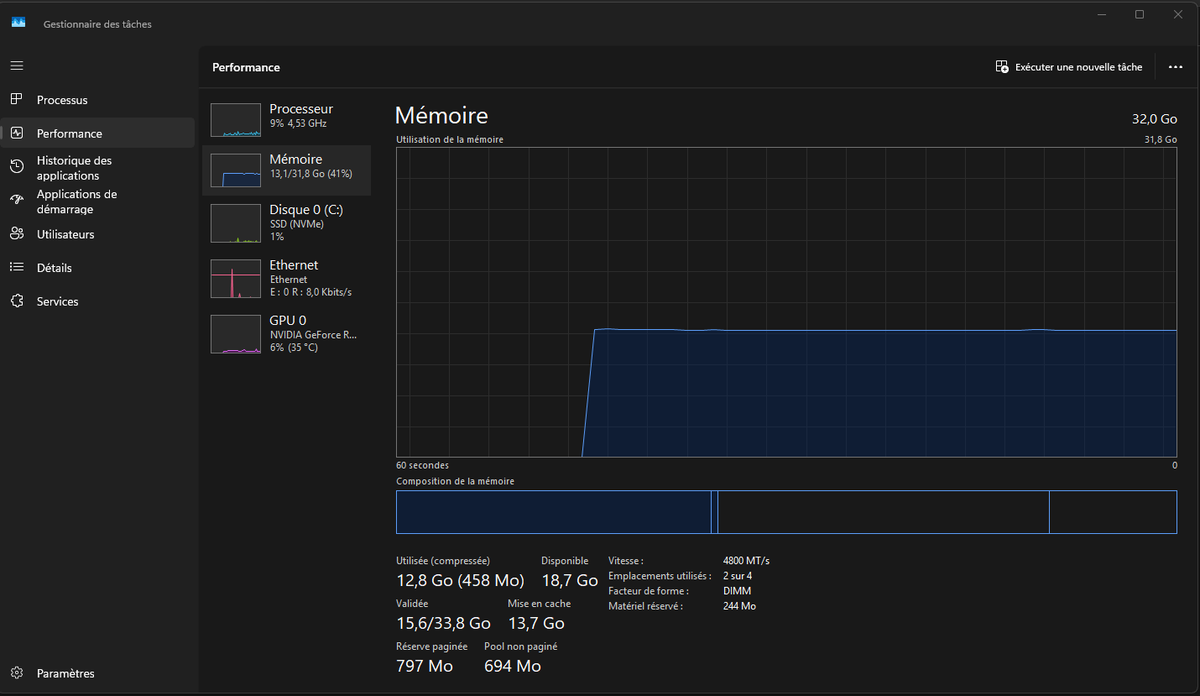Click the Performance header title
This screenshot has height=696, width=1200.
pyautogui.click(x=246, y=67)
